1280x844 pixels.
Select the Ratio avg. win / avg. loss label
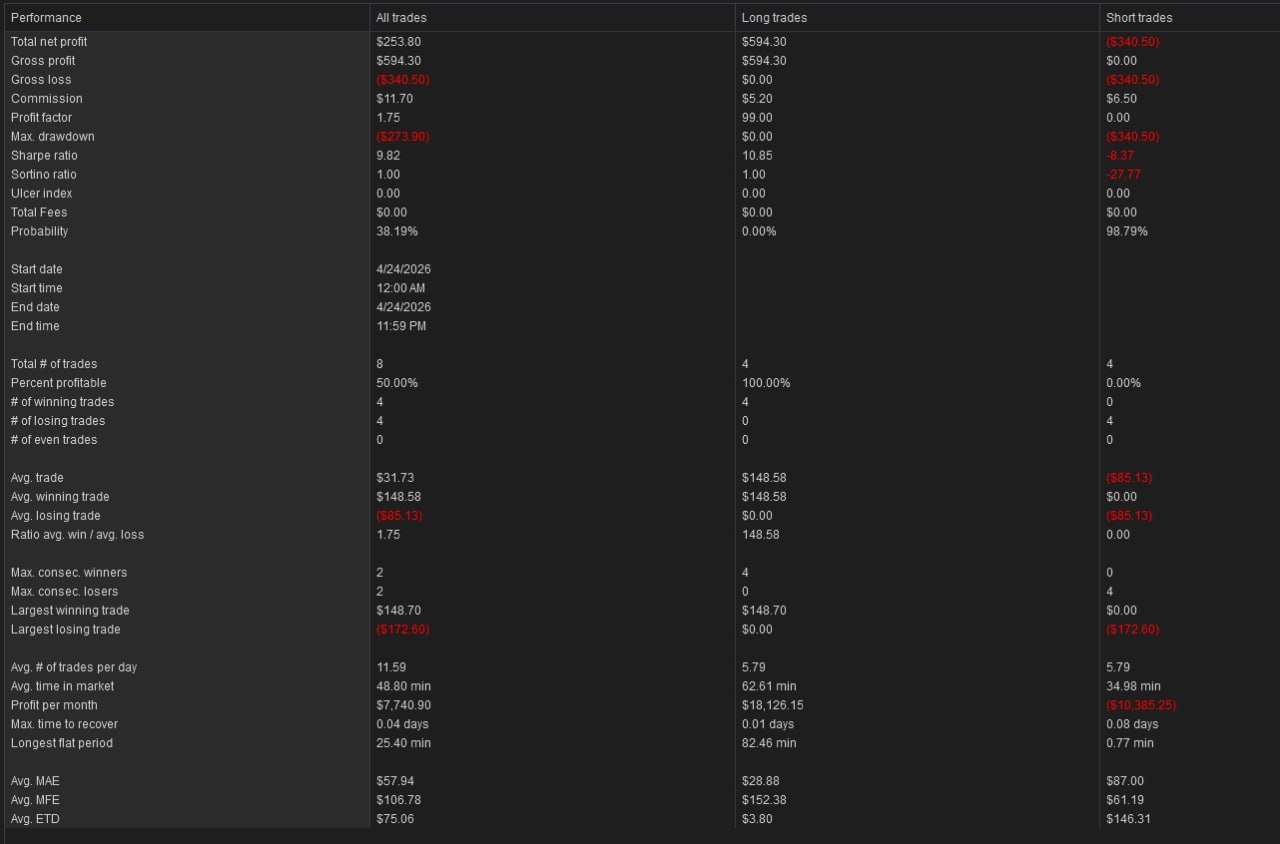click(x=77, y=535)
